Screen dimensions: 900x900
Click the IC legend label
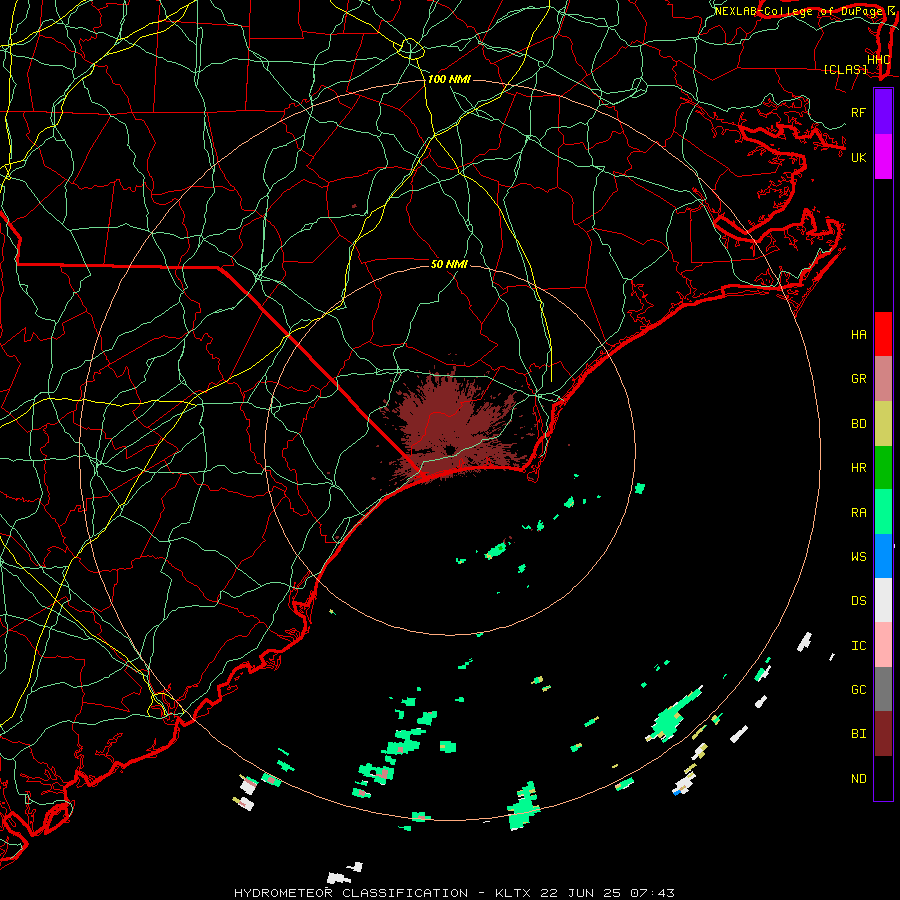point(859,646)
